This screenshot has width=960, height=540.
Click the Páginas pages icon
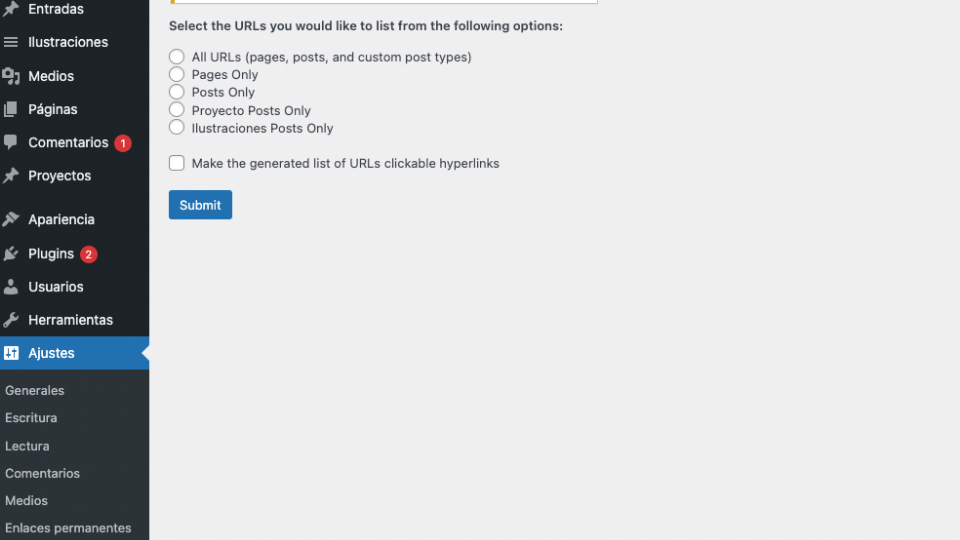[10, 109]
